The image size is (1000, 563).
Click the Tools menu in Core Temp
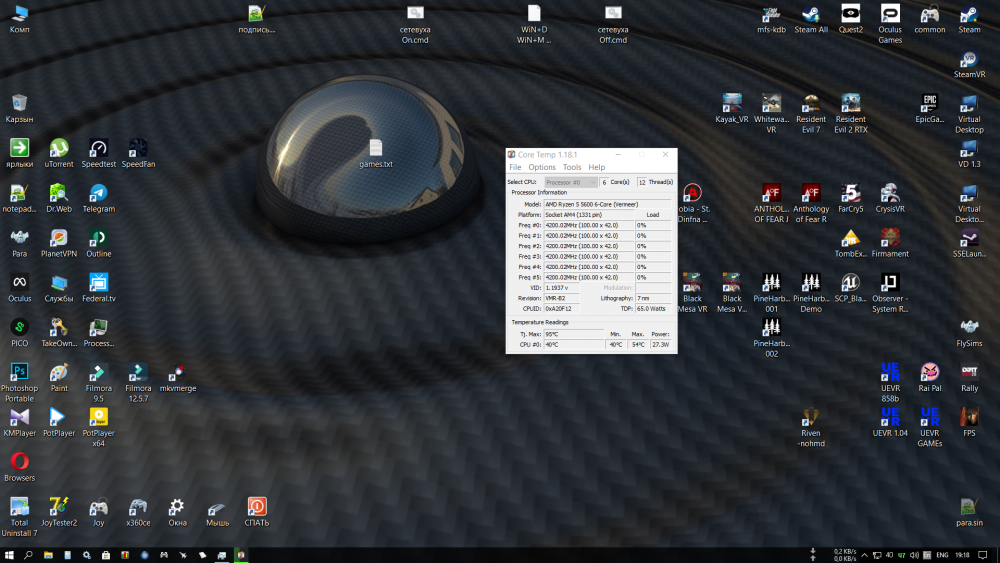[x=572, y=167]
